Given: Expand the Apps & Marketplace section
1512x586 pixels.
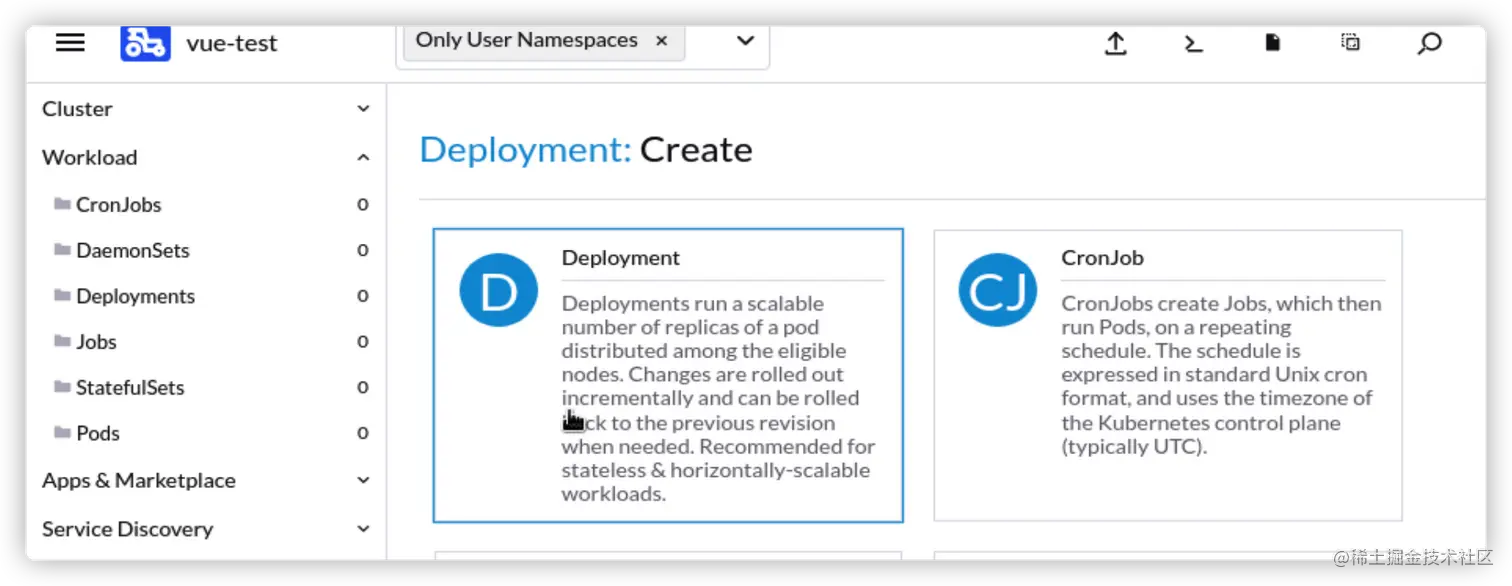Looking at the screenshot, I should pos(363,481).
